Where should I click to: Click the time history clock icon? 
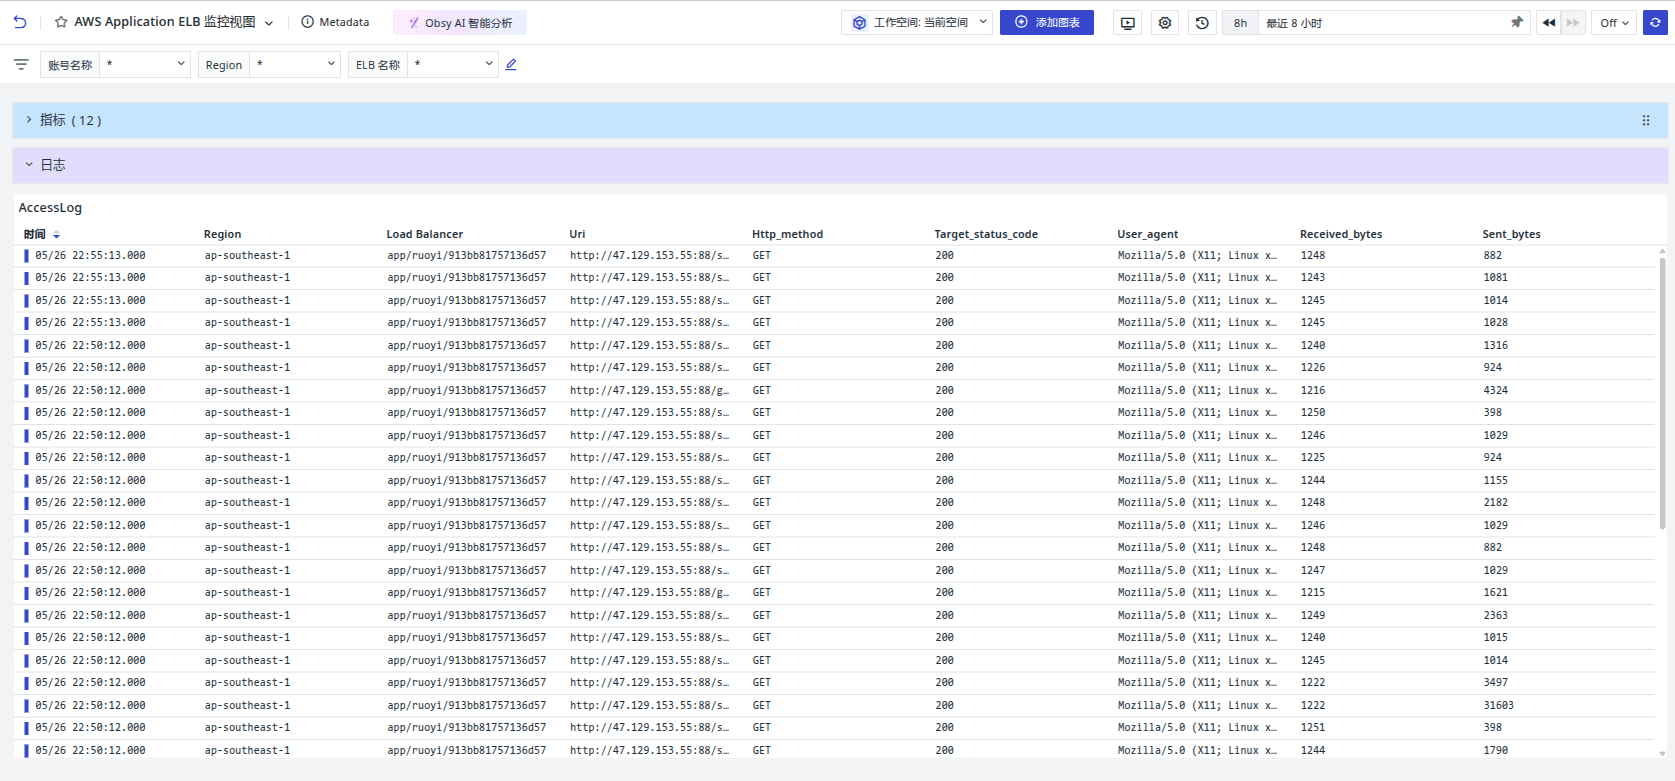coord(1202,23)
